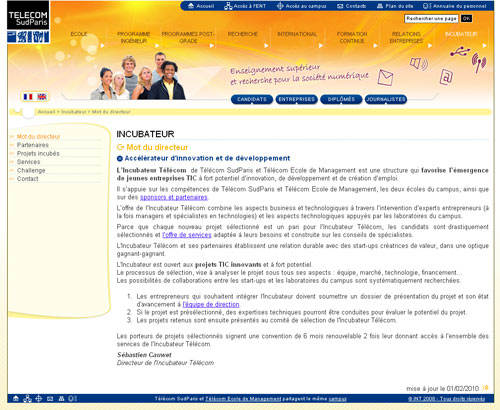Click the footer home icon
500x410 pixels.
(16, 398)
